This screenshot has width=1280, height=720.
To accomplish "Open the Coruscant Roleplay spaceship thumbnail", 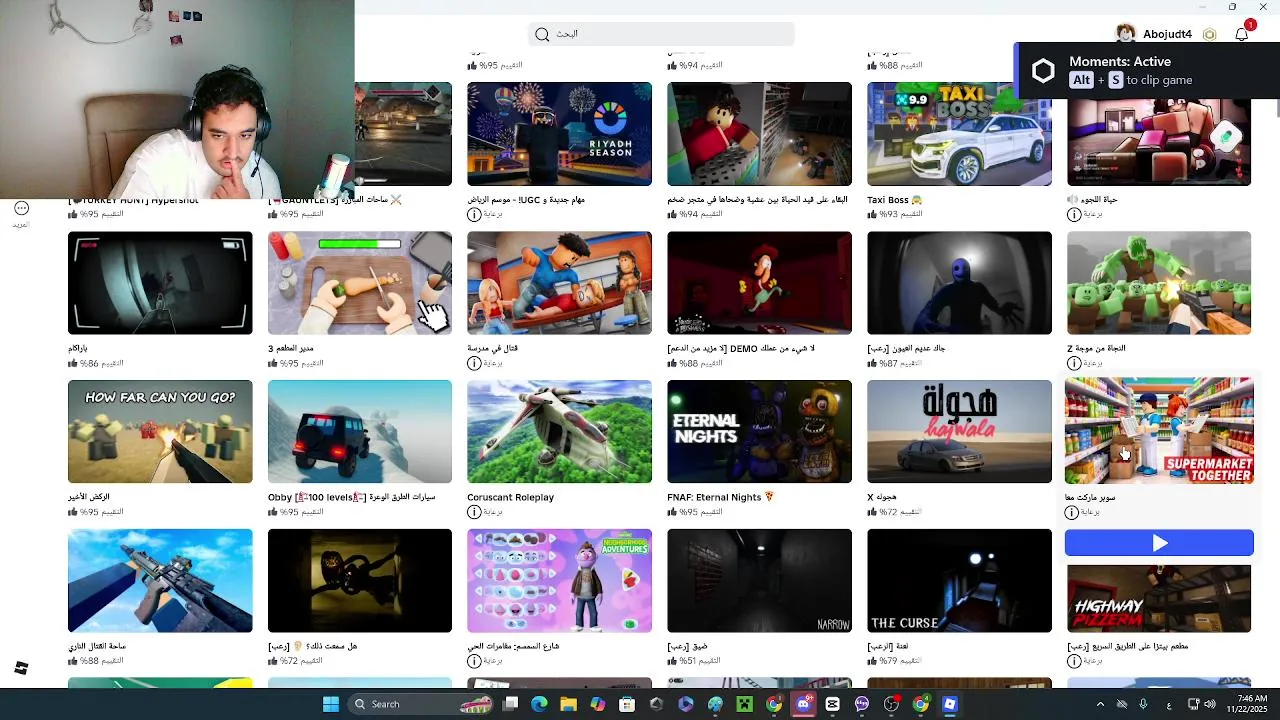I will click(559, 432).
